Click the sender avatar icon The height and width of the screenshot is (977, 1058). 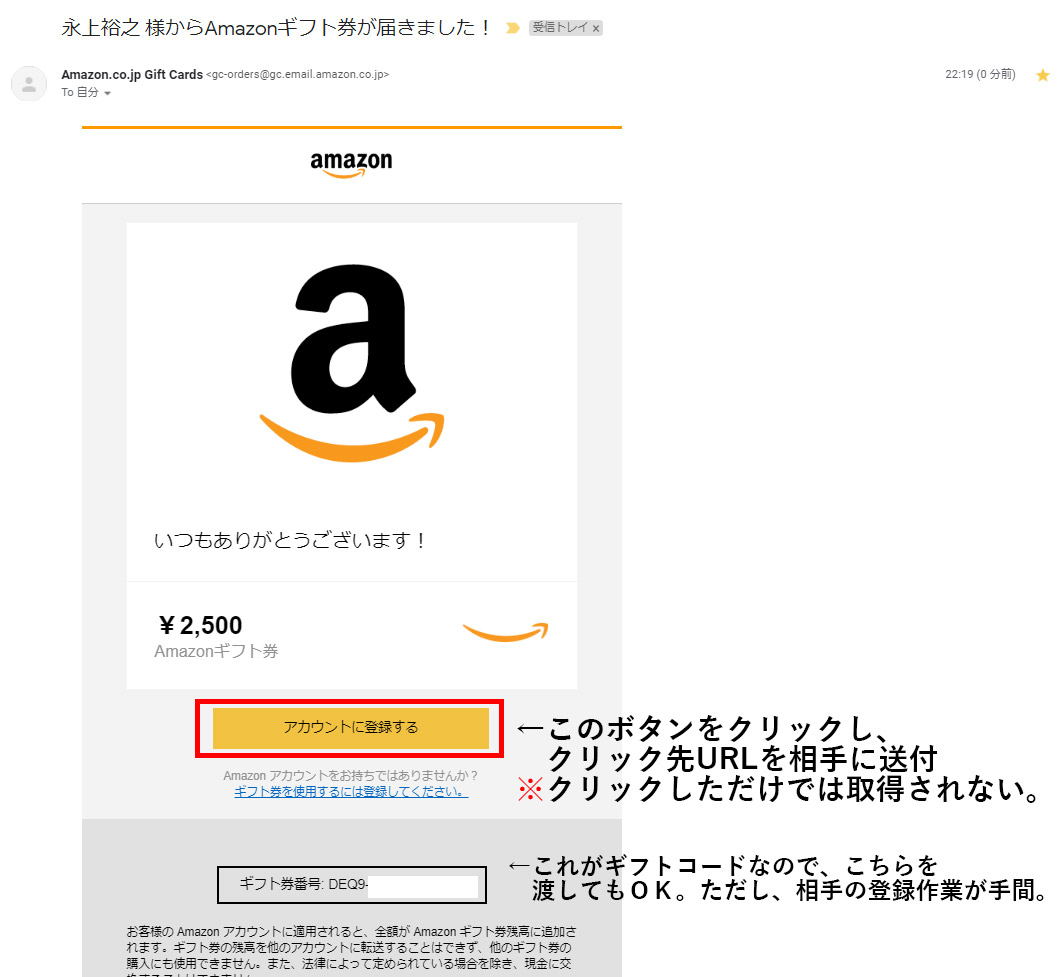click(29, 84)
